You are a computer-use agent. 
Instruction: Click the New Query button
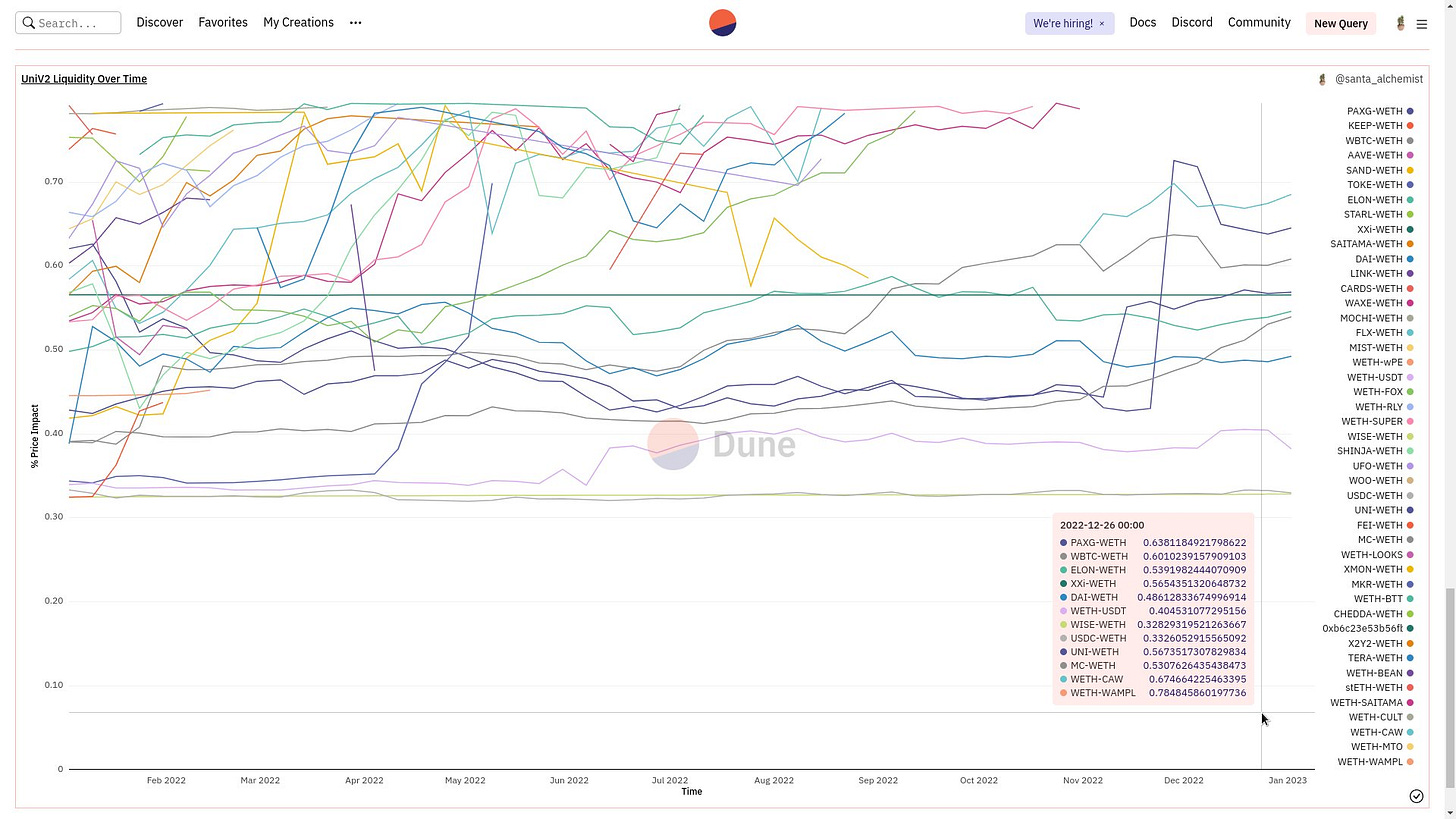point(1341,23)
